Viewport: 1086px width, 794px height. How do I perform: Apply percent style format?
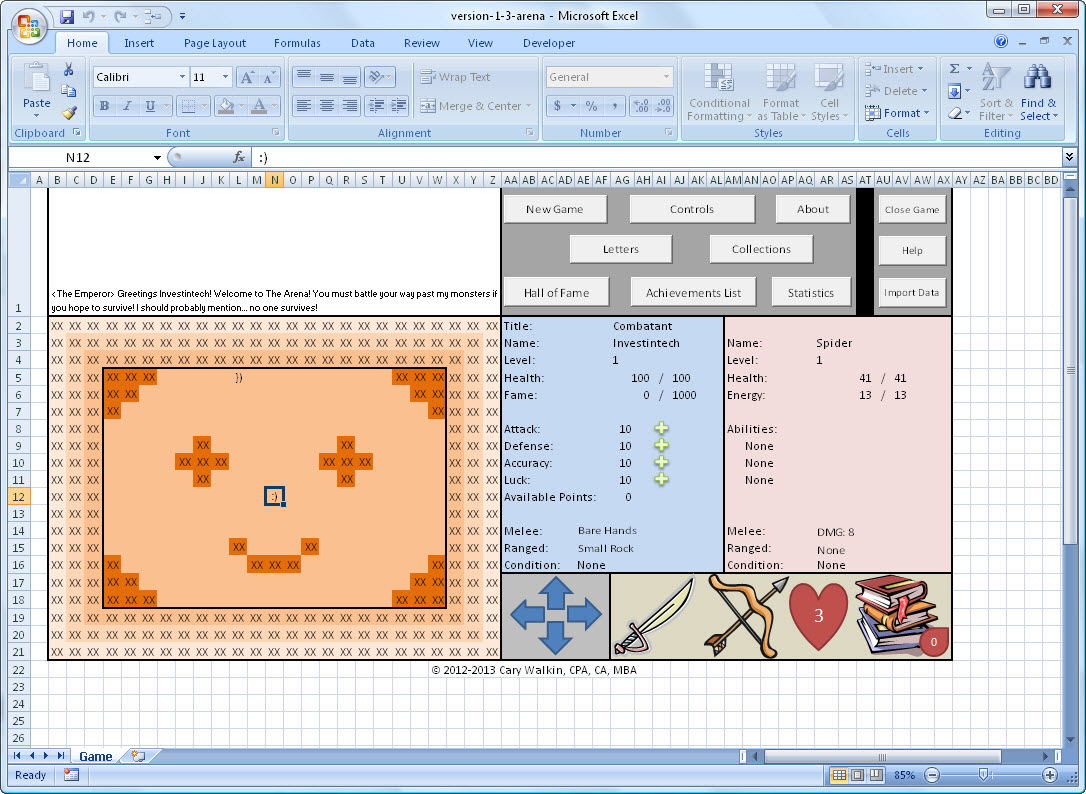[x=591, y=106]
